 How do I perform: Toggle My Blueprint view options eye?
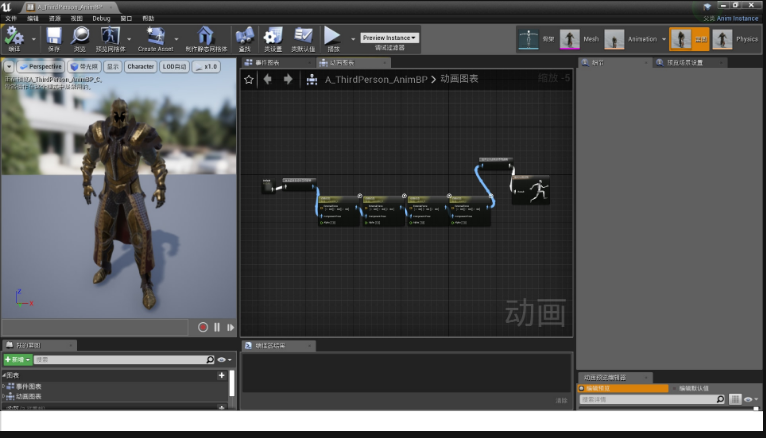coord(222,359)
